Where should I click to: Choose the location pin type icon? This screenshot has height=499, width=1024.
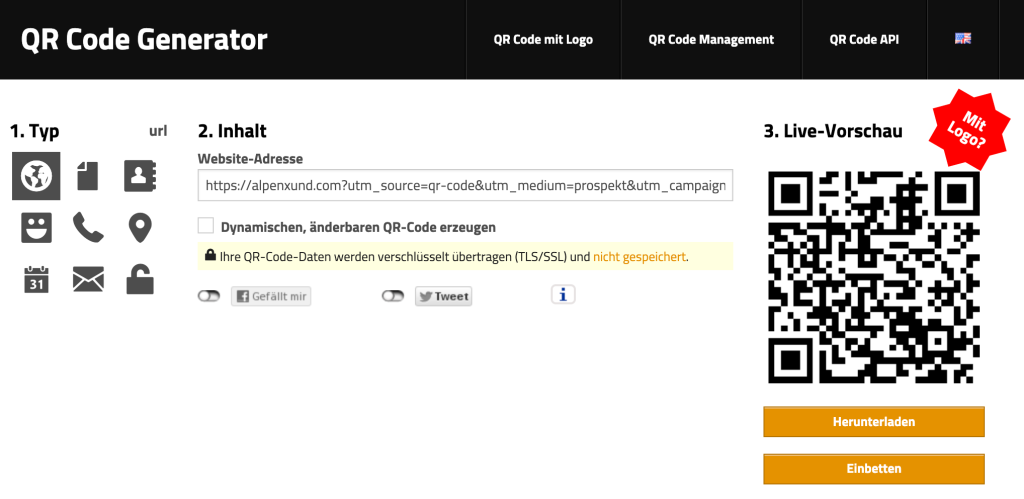point(140,228)
